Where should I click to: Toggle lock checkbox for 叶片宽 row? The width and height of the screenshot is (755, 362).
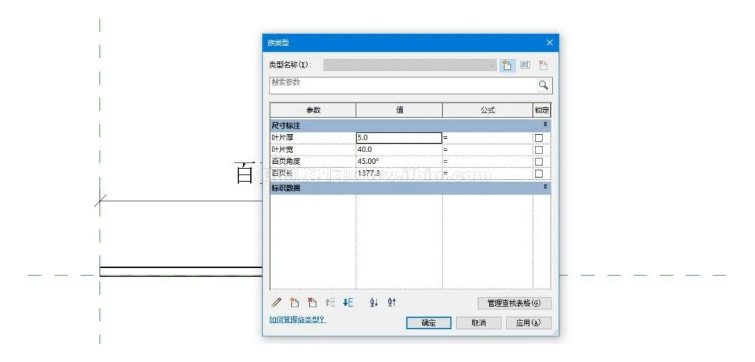click(x=539, y=150)
